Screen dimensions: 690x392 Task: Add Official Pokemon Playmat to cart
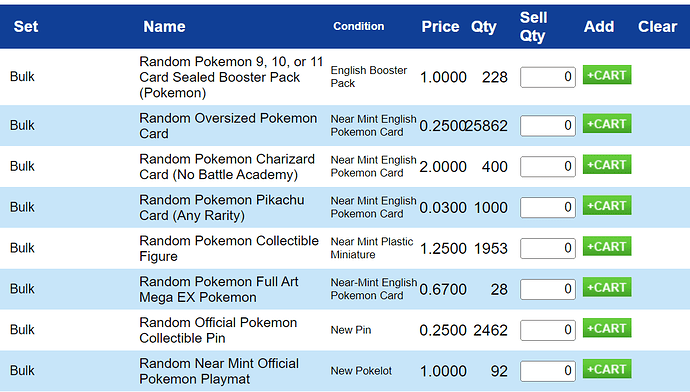[607, 369]
